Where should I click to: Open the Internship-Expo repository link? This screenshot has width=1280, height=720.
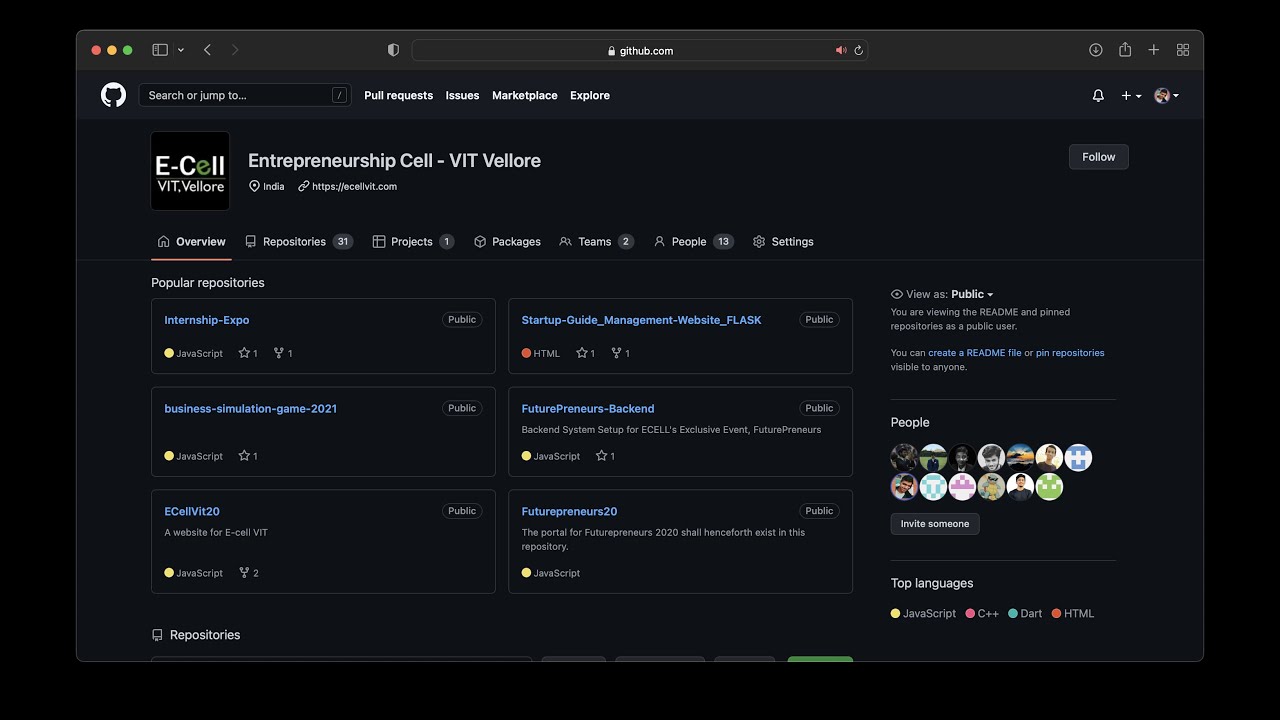point(207,320)
